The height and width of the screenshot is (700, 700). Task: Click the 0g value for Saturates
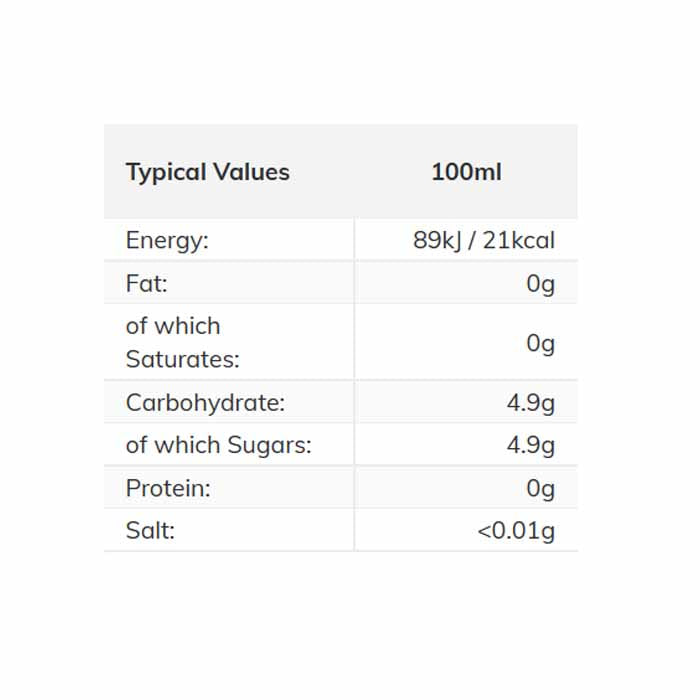pyautogui.click(x=540, y=343)
